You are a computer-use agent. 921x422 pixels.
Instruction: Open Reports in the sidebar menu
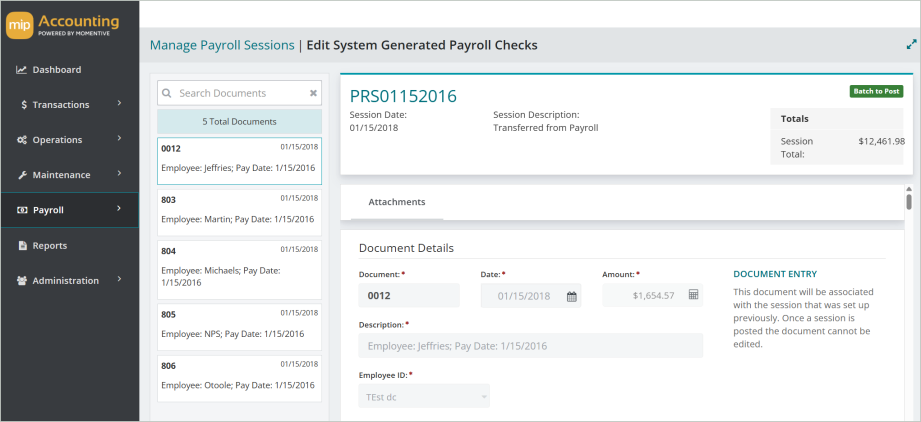point(50,246)
